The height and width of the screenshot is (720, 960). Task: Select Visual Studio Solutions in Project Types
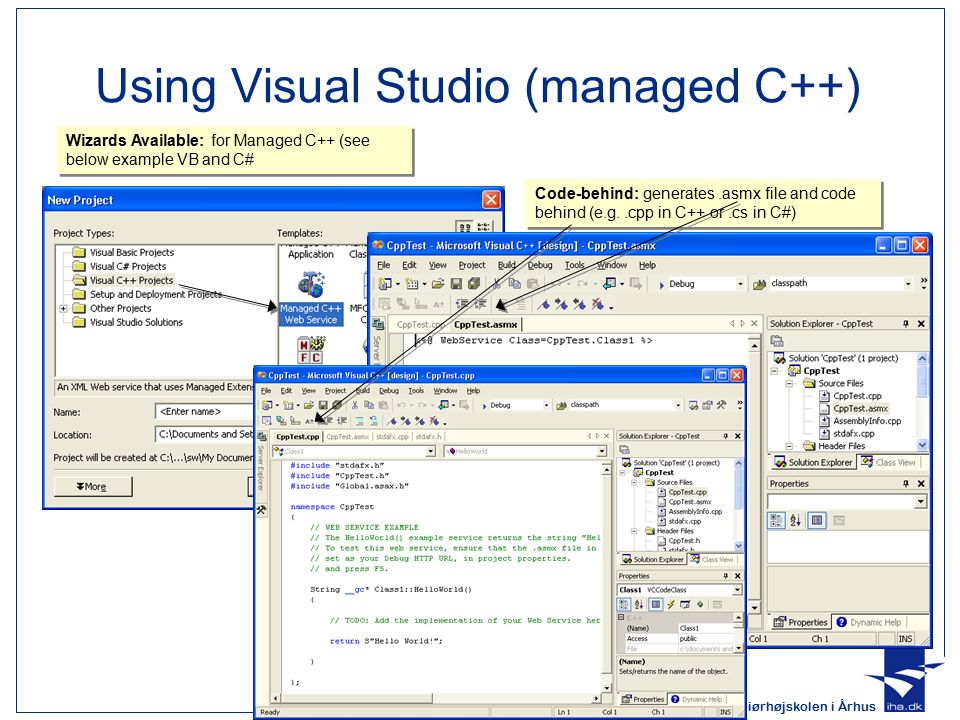(136, 322)
